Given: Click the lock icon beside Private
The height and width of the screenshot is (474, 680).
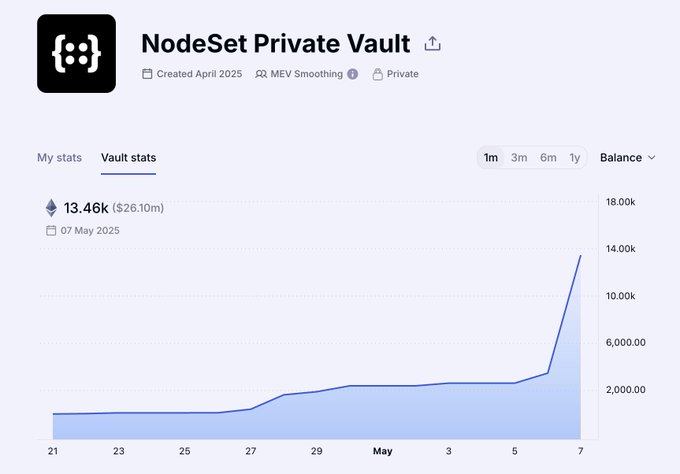Looking at the screenshot, I should click(377, 74).
